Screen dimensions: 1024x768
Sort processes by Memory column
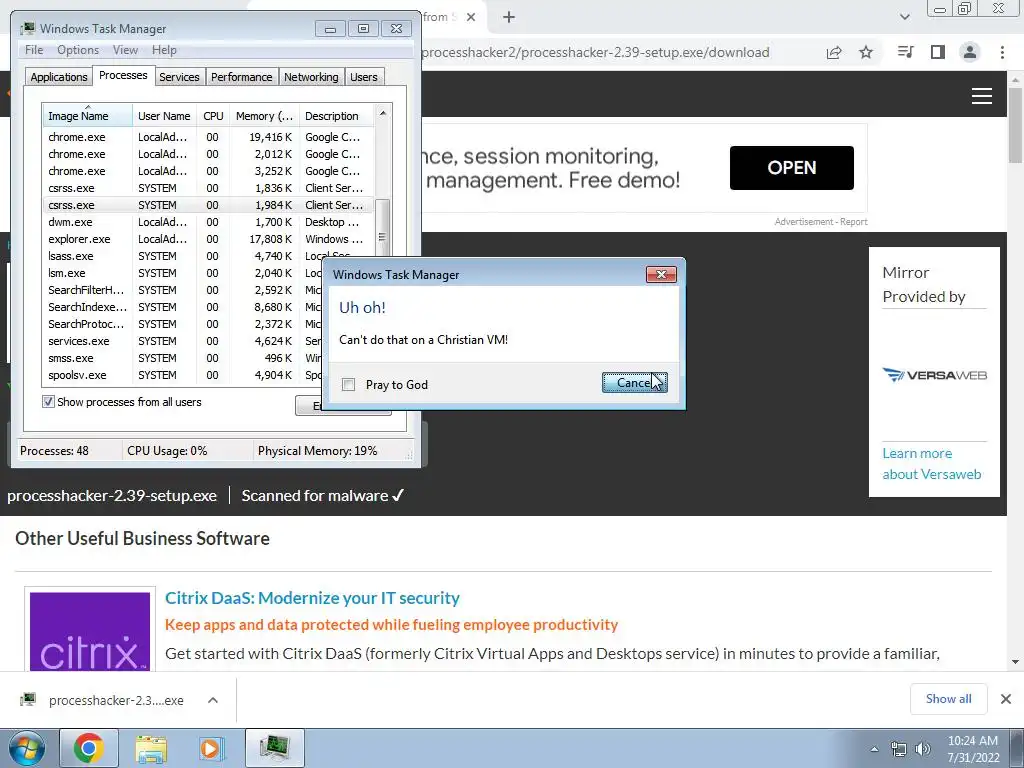click(x=264, y=116)
